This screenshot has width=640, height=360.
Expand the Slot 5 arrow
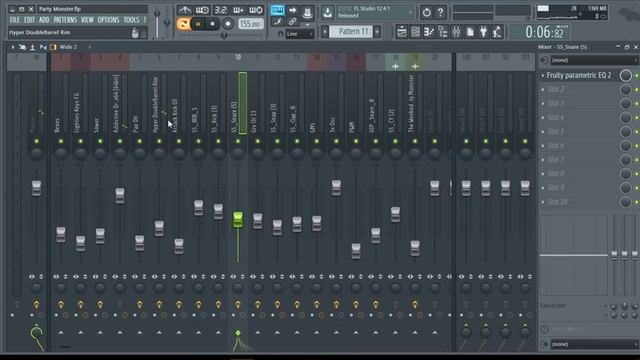(543, 132)
